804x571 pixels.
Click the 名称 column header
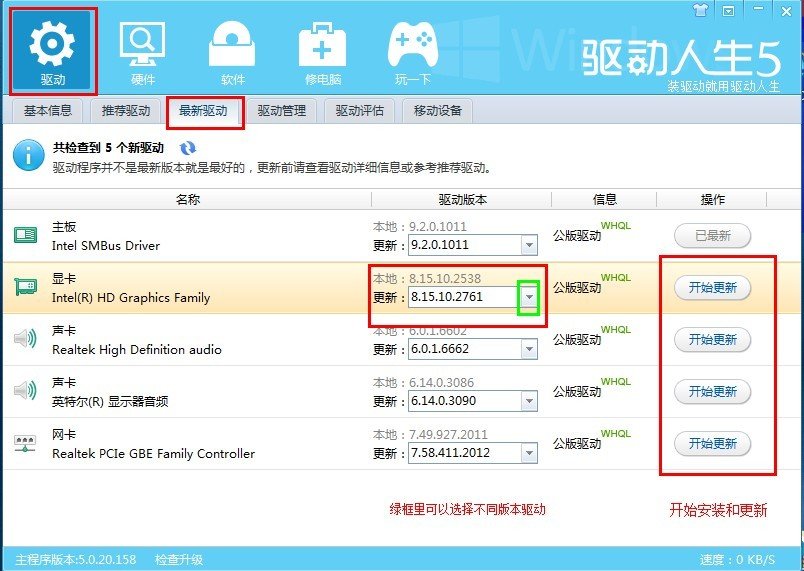tap(188, 199)
